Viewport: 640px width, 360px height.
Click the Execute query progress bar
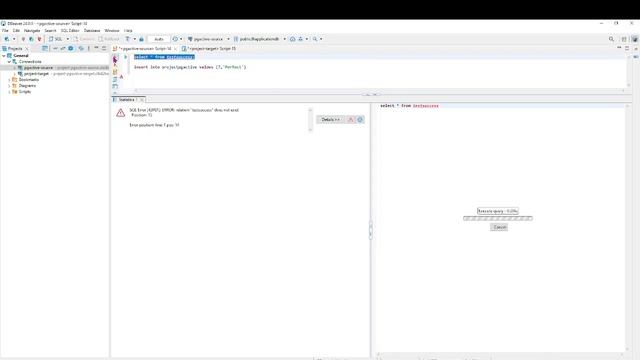click(498, 218)
